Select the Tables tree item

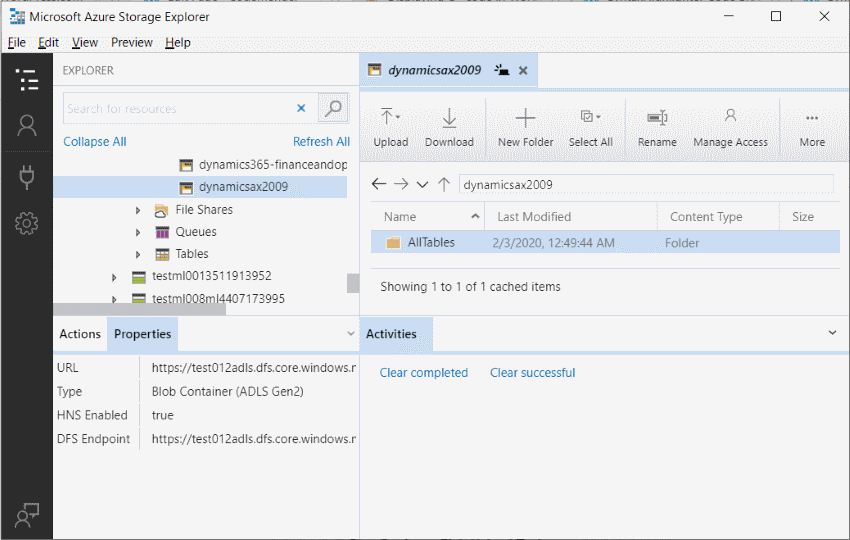pyautogui.click(x=191, y=254)
